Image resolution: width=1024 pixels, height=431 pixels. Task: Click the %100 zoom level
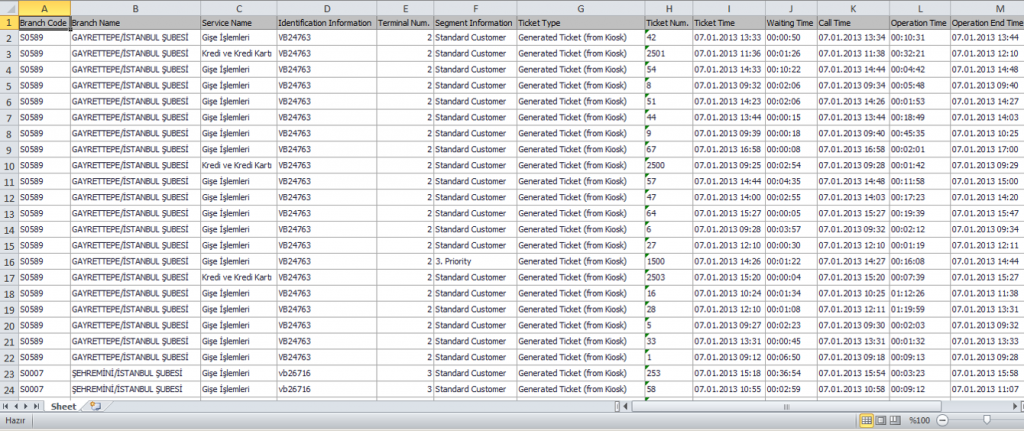coord(920,420)
